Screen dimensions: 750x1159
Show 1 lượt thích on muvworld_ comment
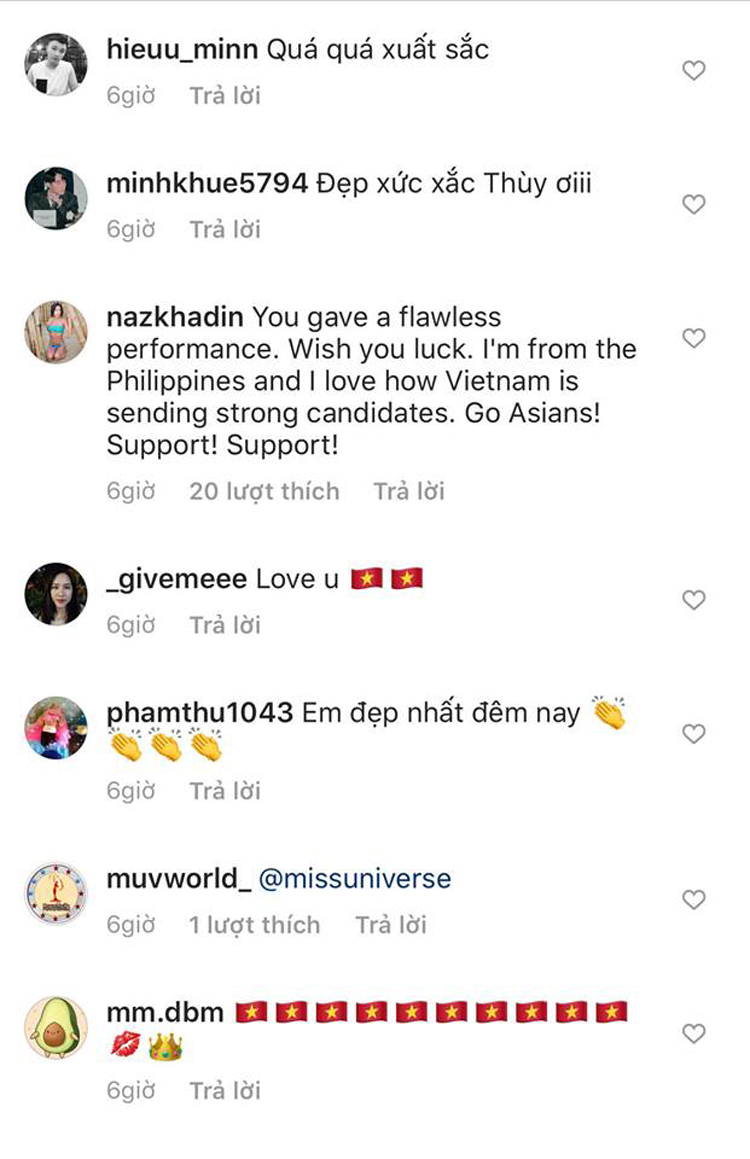(x=254, y=926)
